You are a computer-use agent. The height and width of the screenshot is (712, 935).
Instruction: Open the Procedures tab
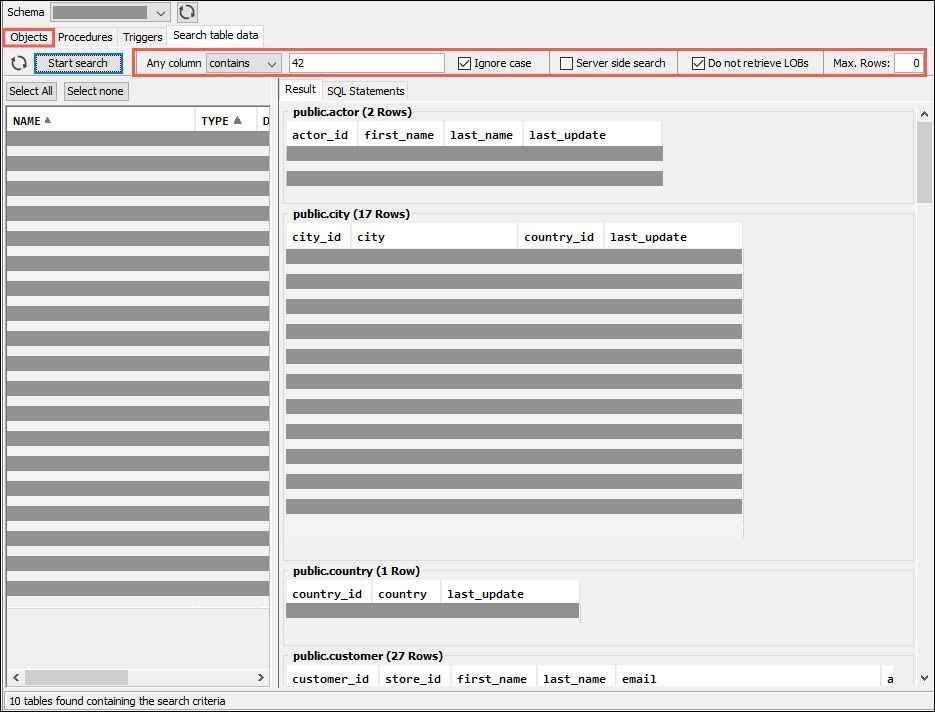(x=85, y=37)
